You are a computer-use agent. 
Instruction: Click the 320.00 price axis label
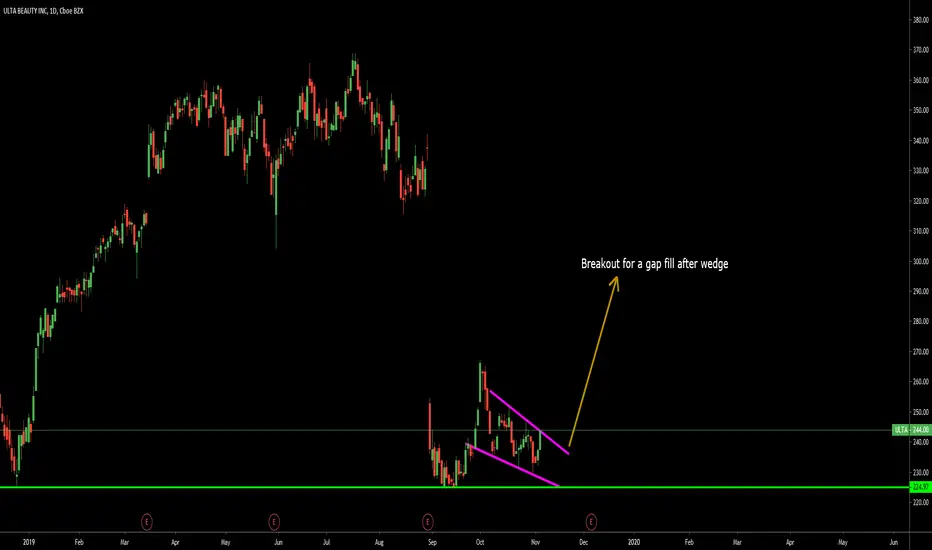[921, 201]
